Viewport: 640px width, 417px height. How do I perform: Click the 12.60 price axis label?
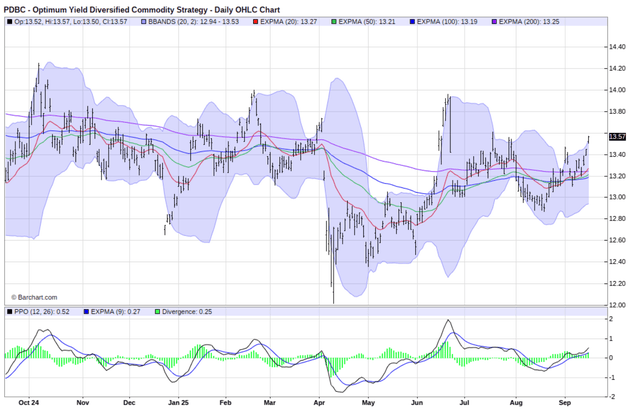tap(617, 240)
